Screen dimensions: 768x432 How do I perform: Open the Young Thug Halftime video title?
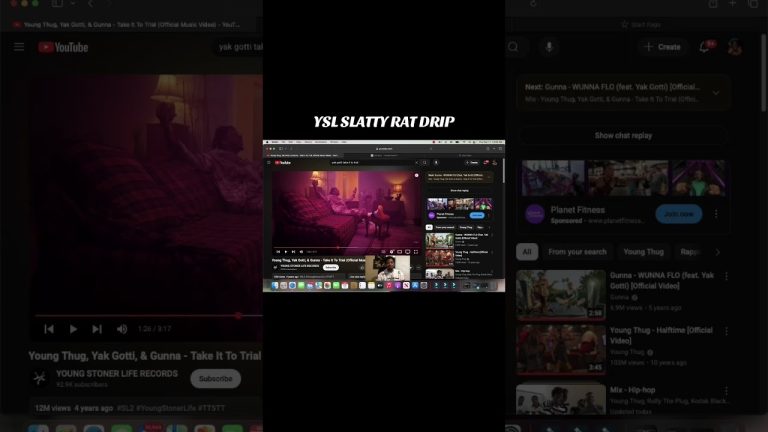[661, 336]
